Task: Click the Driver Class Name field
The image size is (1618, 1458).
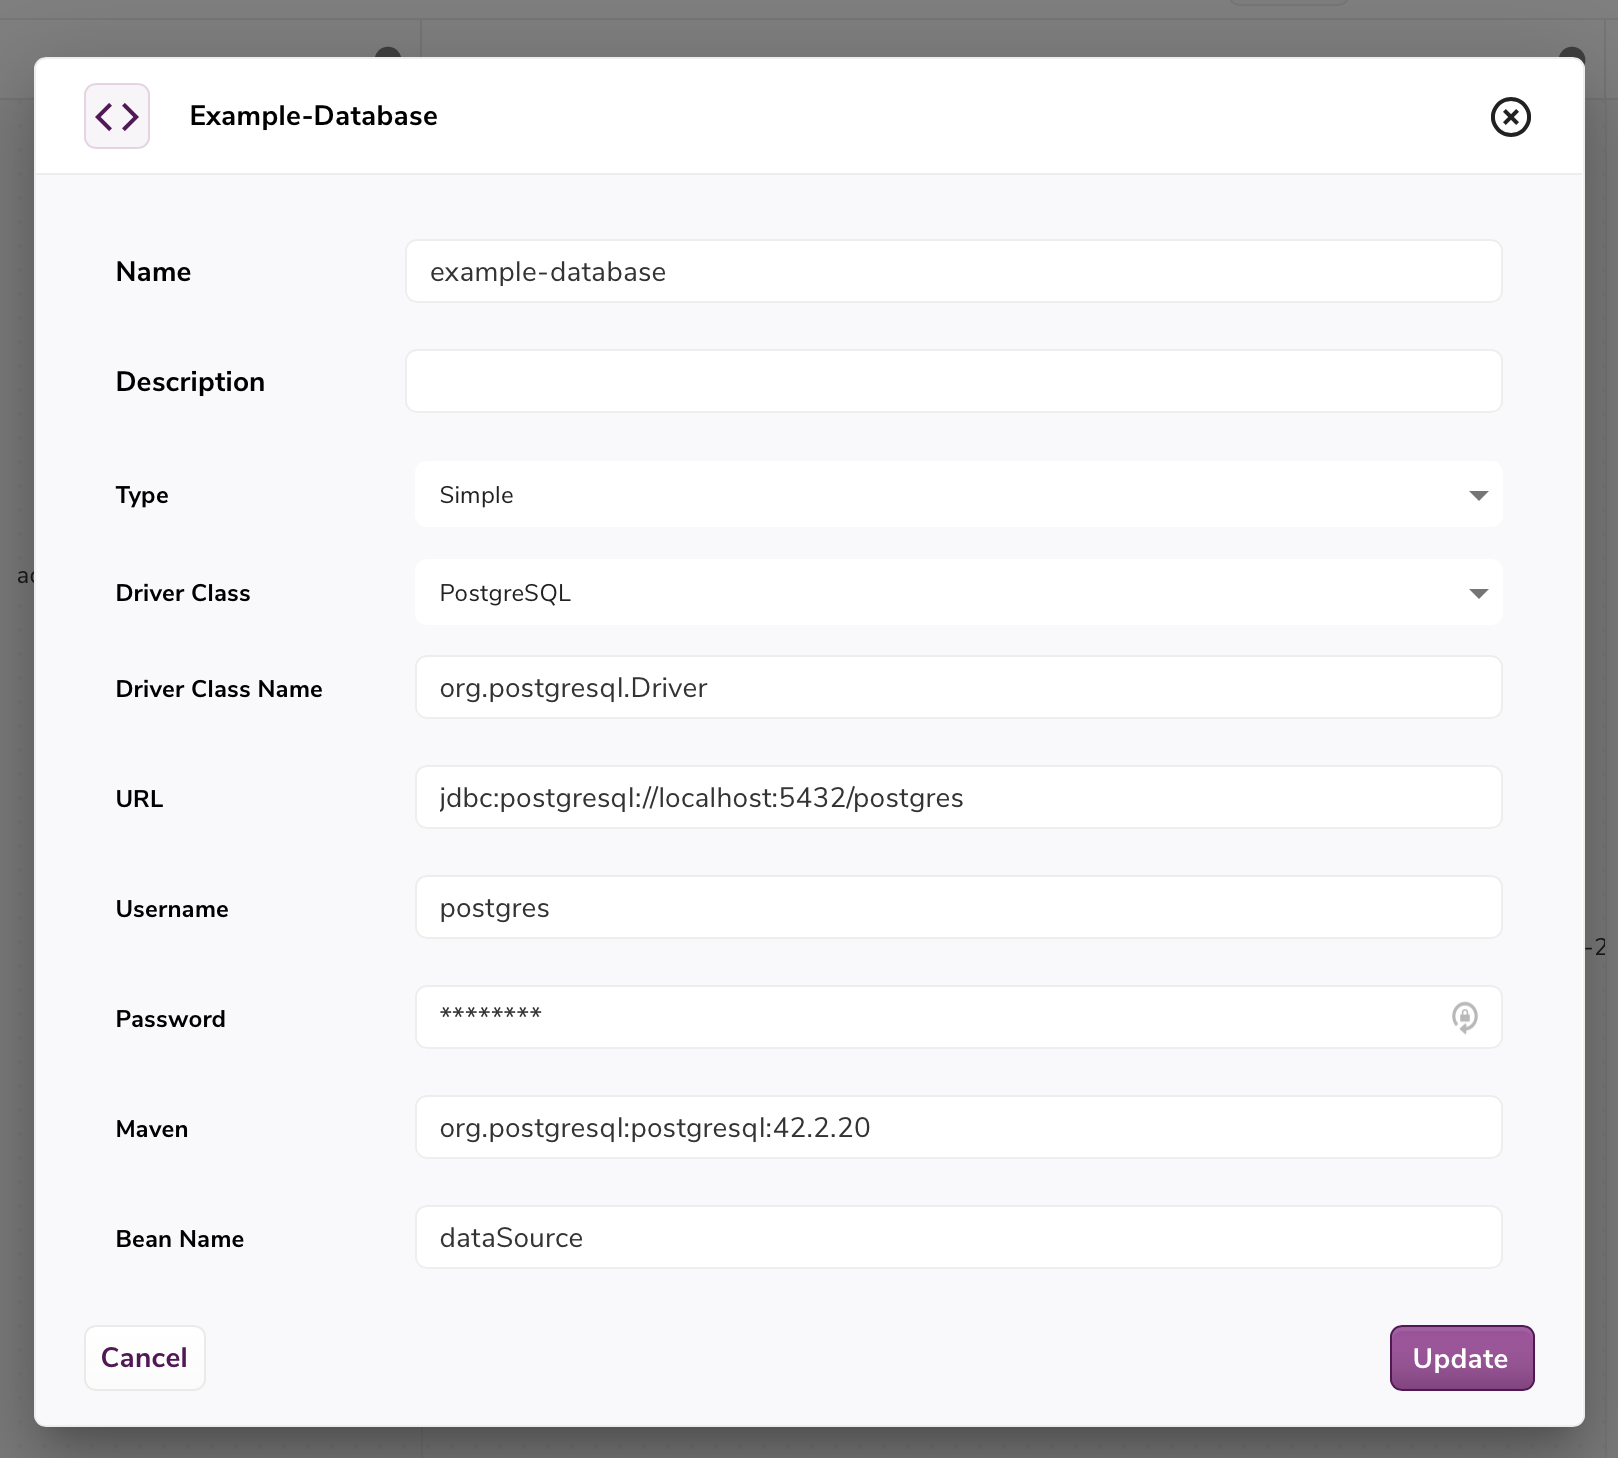Action: [x=958, y=687]
